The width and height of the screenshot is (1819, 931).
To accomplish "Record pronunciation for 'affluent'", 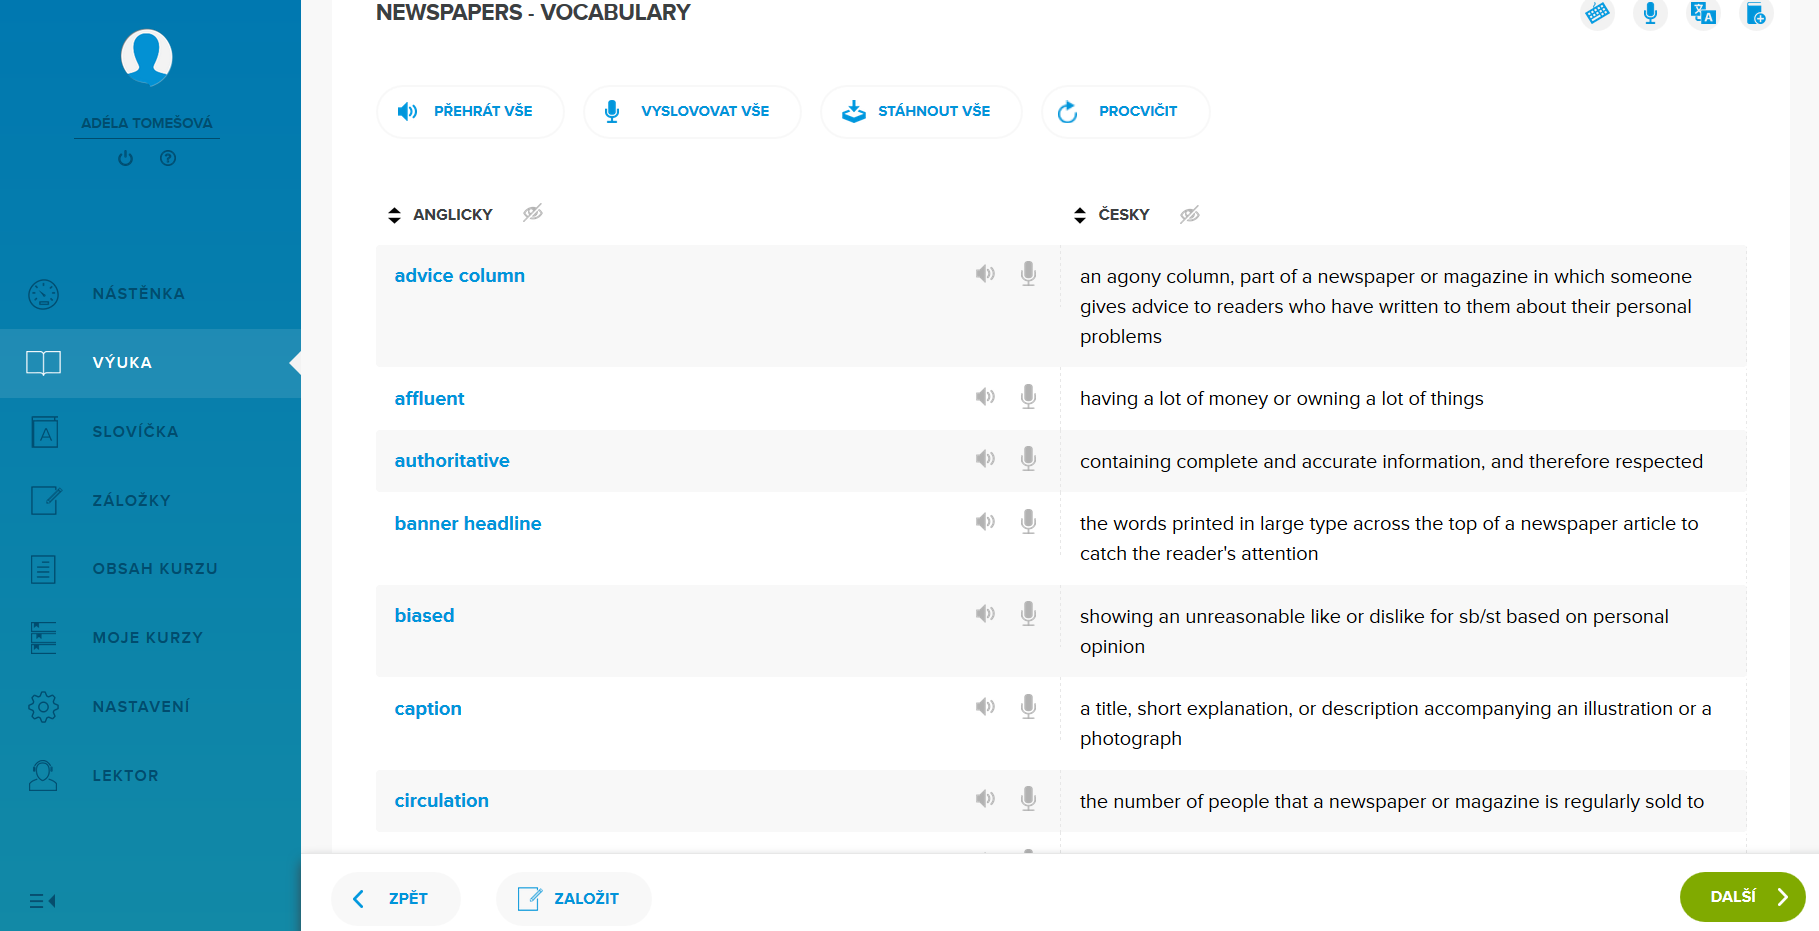I will (x=1028, y=397).
